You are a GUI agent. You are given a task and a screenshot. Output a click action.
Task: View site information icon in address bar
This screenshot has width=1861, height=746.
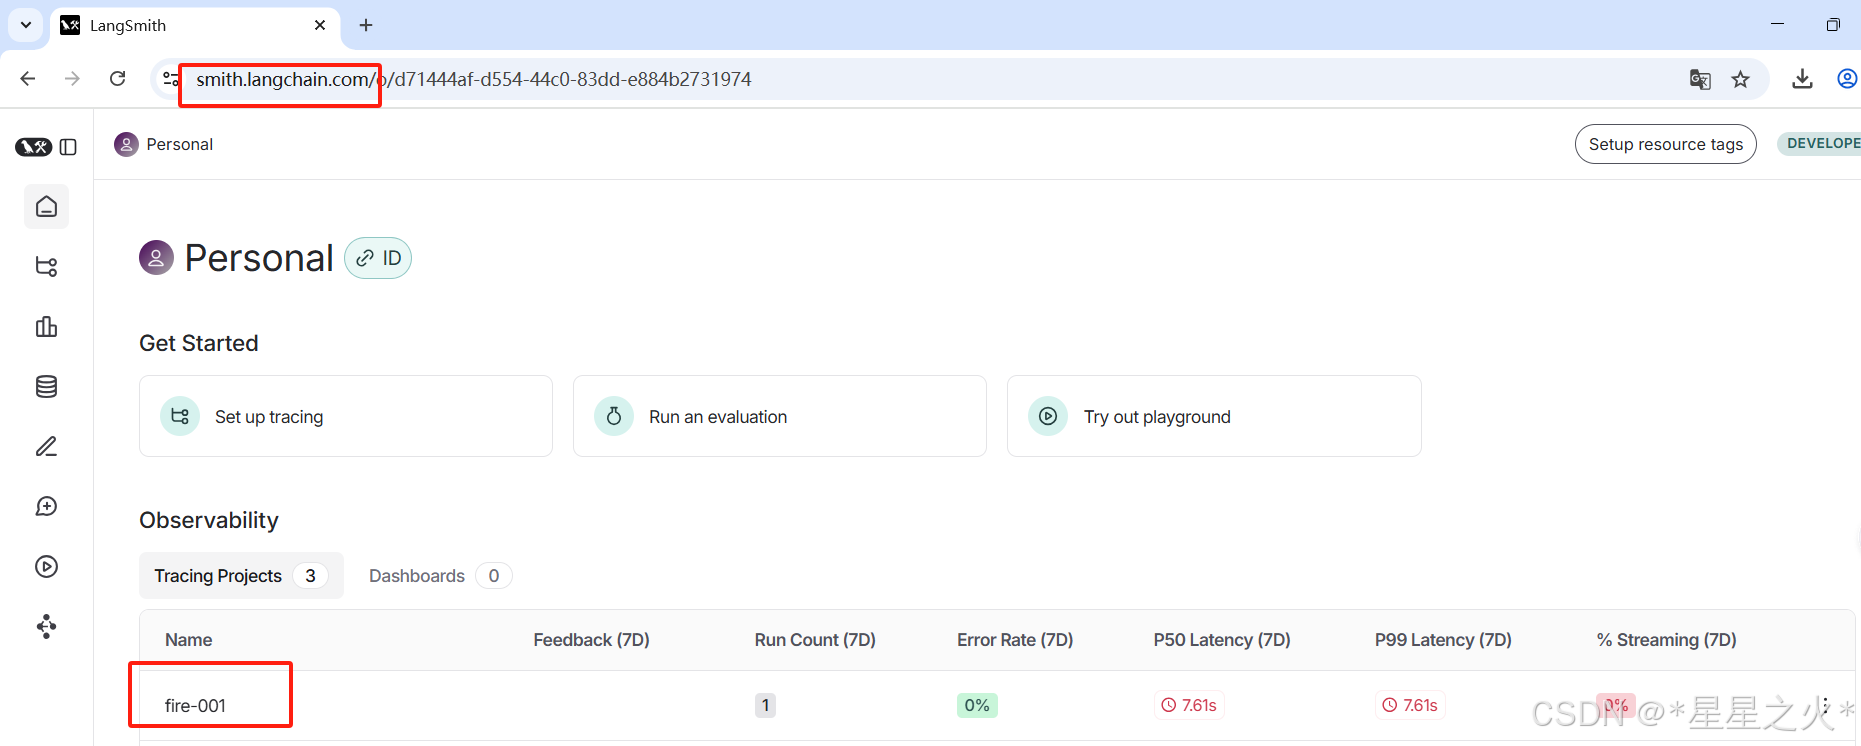(x=171, y=79)
